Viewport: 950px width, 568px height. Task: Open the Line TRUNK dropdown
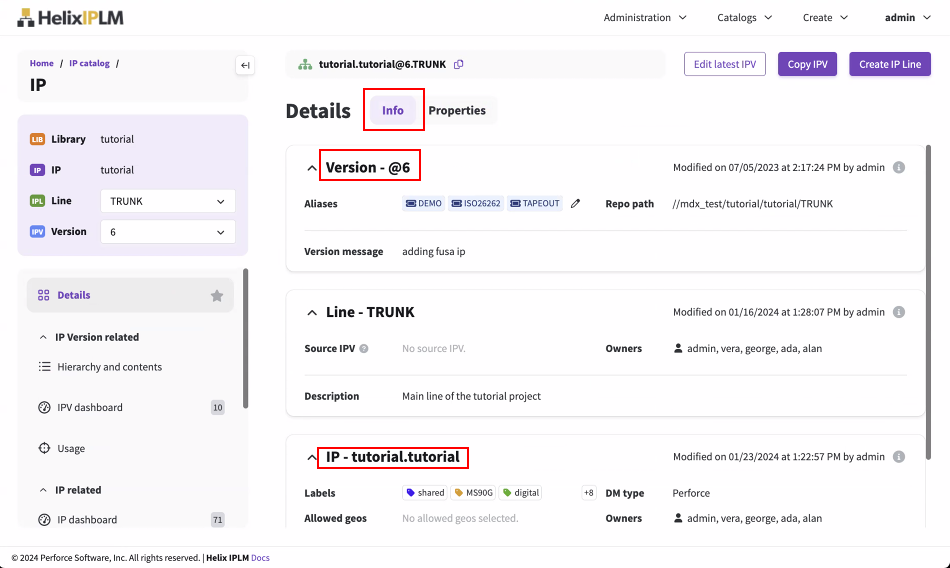point(168,201)
